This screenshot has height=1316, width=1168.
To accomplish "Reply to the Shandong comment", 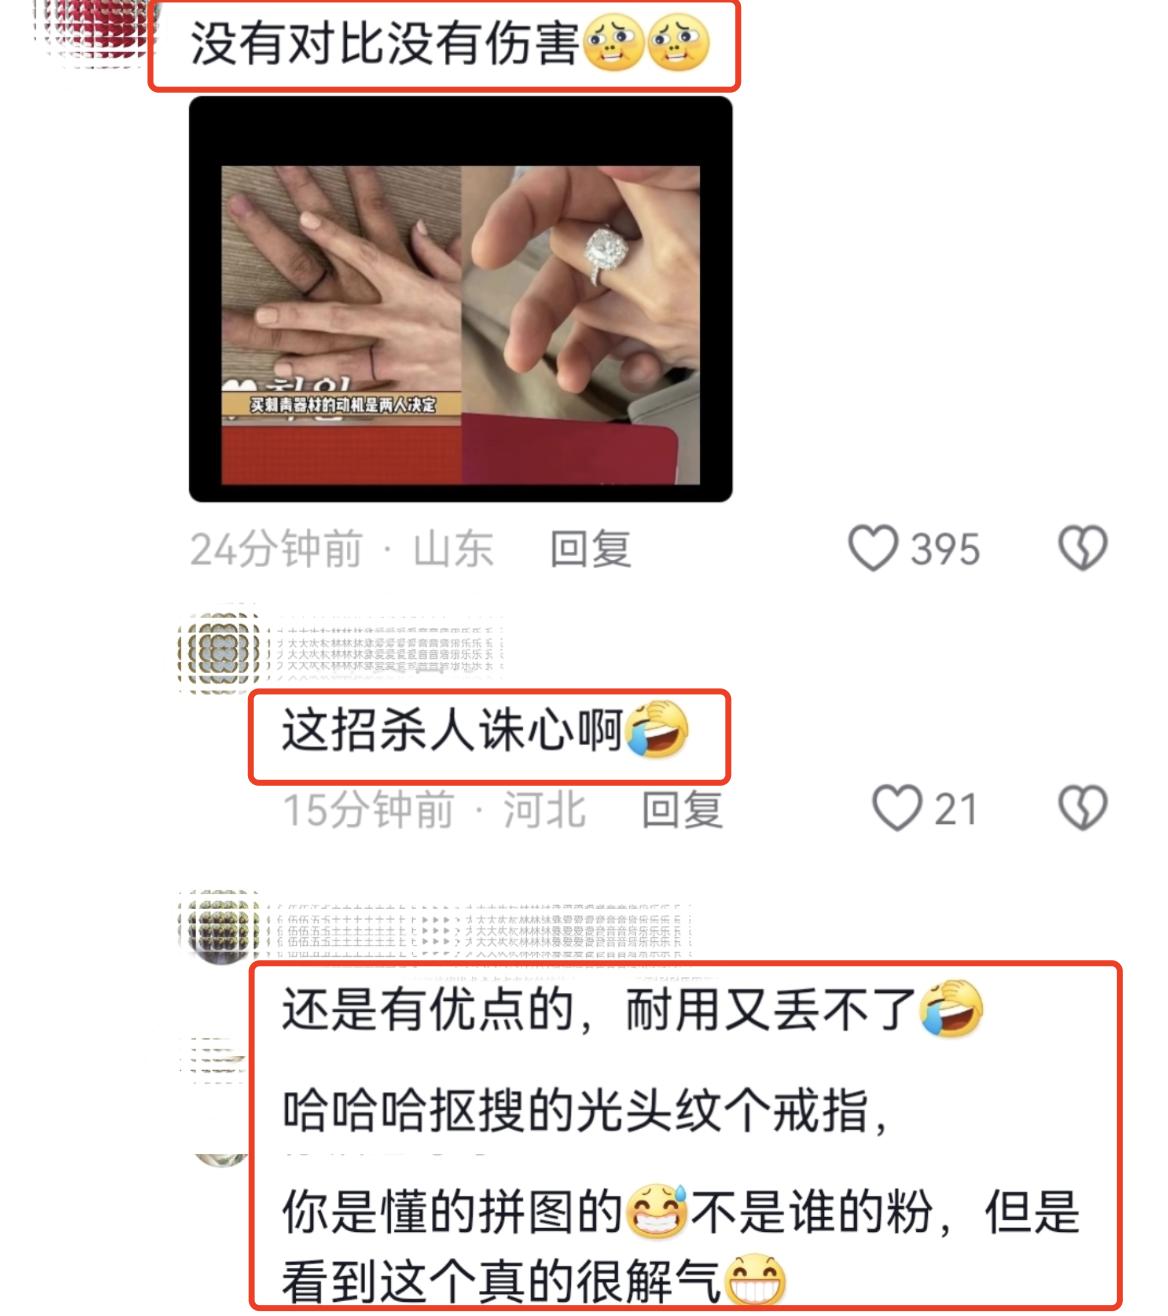I will [590, 549].
